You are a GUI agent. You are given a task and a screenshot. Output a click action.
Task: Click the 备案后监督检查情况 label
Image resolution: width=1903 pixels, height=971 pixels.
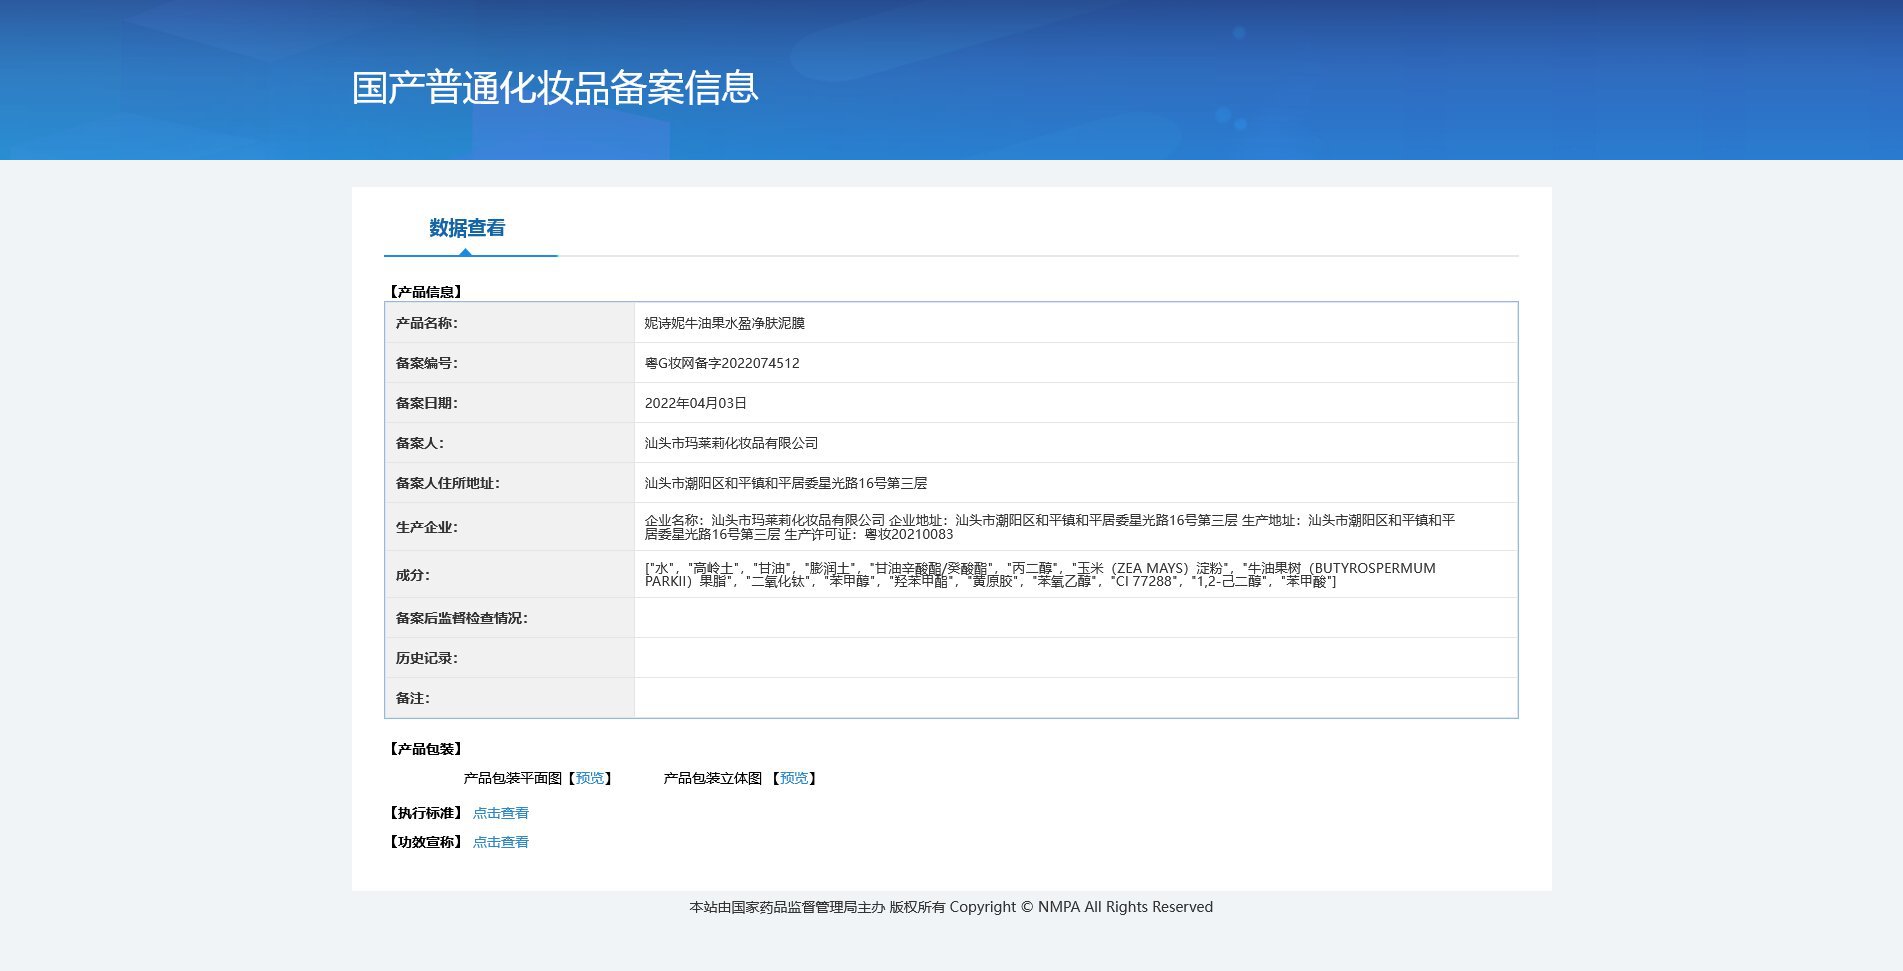click(462, 618)
